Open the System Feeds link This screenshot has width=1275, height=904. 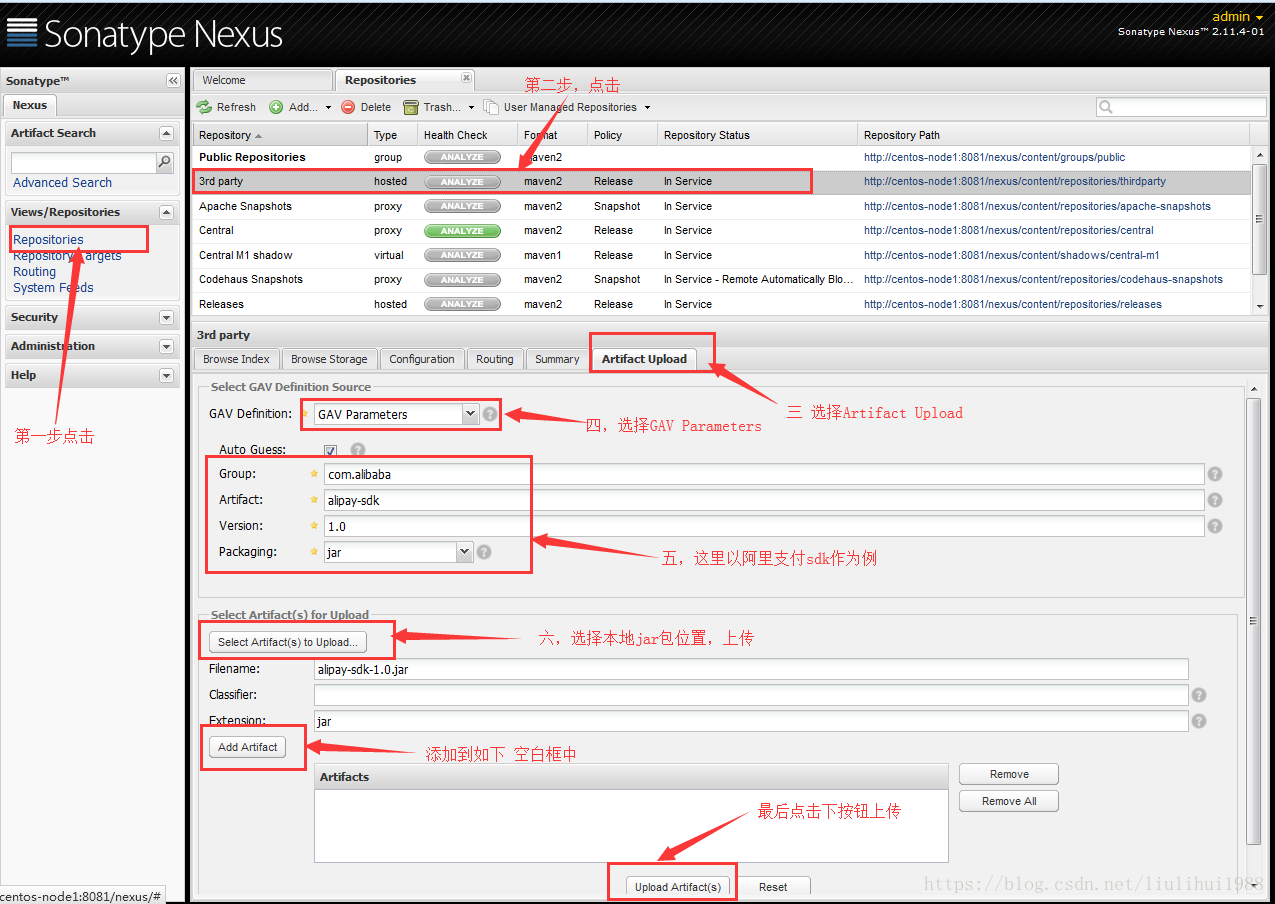point(53,288)
